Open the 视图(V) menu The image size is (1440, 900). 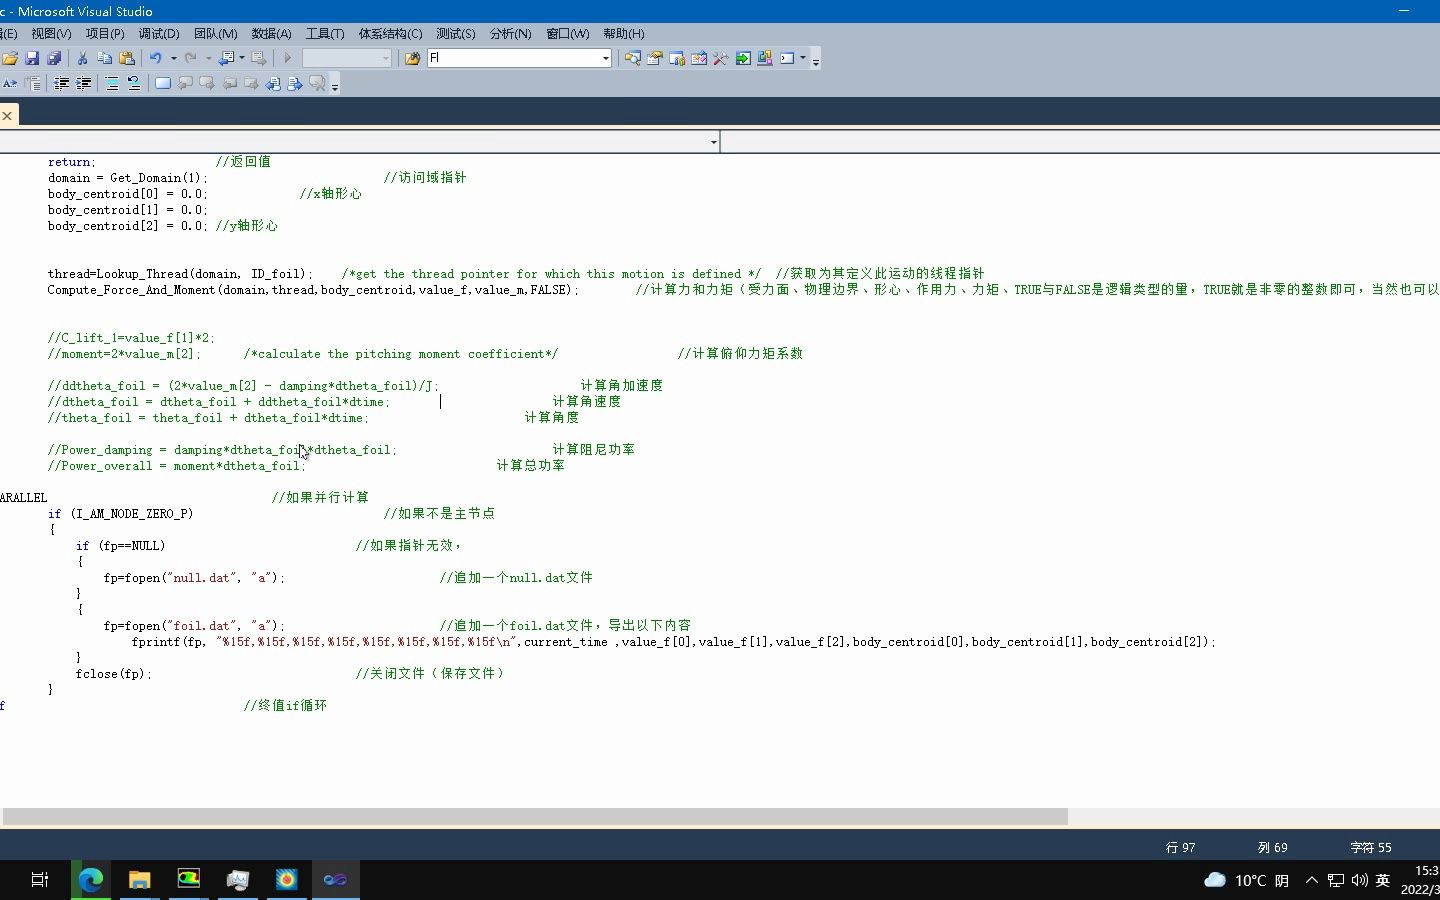coord(51,34)
